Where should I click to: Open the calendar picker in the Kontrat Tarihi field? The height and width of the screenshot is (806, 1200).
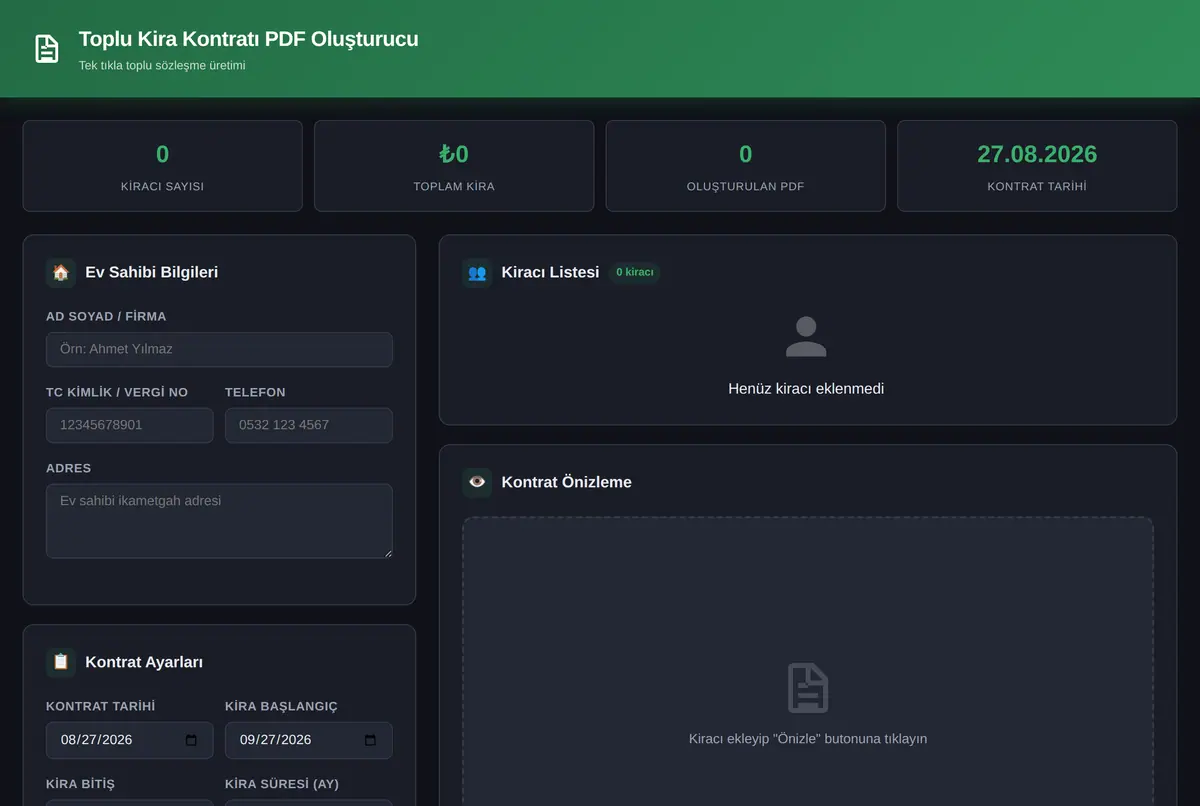point(191,740)
